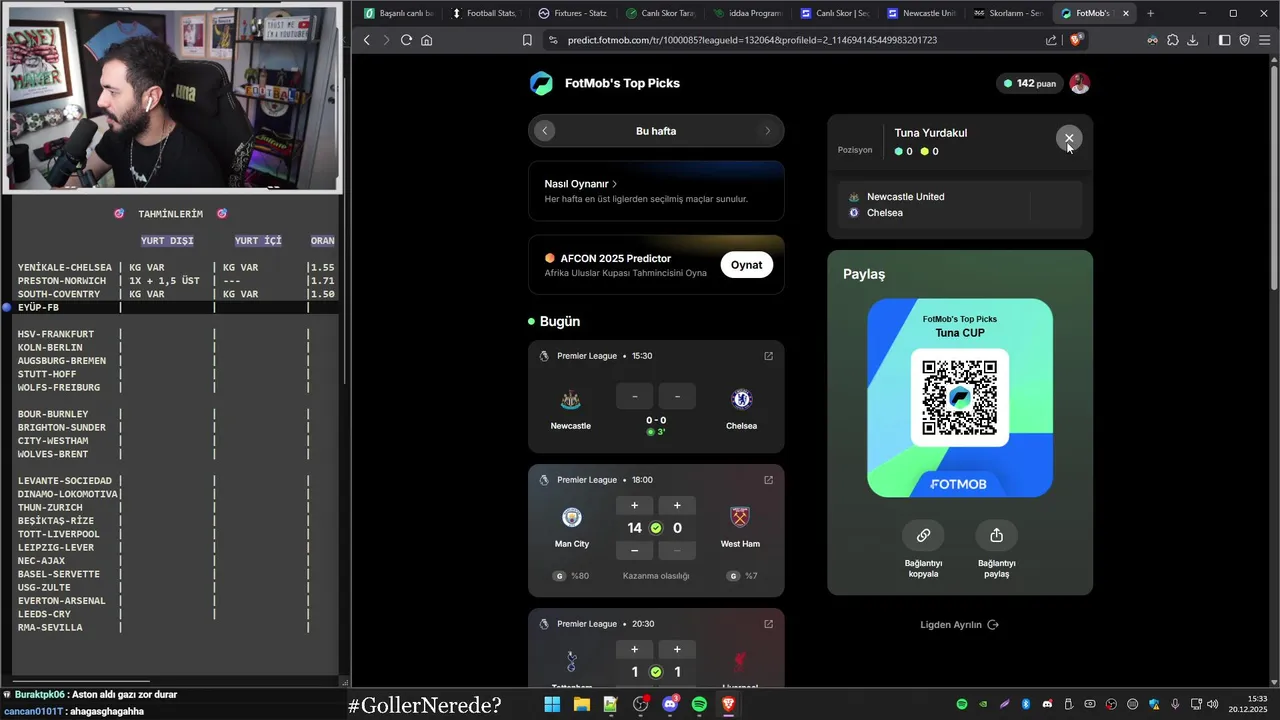
Task: Click the Kazanma olasılığı label
Action: 655,576
